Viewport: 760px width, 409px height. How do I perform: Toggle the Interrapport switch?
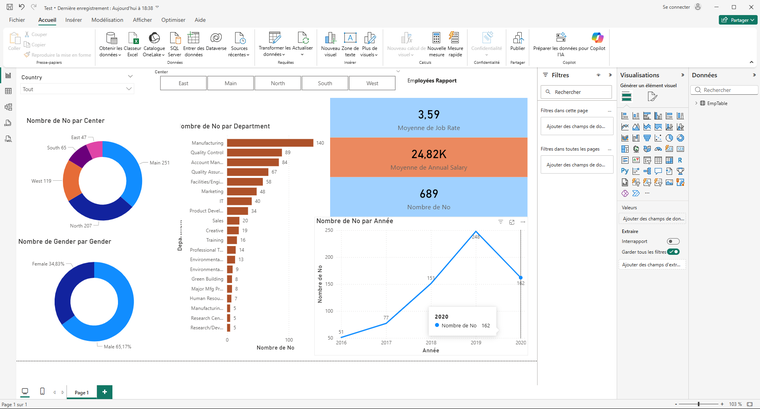coord(673,241)
